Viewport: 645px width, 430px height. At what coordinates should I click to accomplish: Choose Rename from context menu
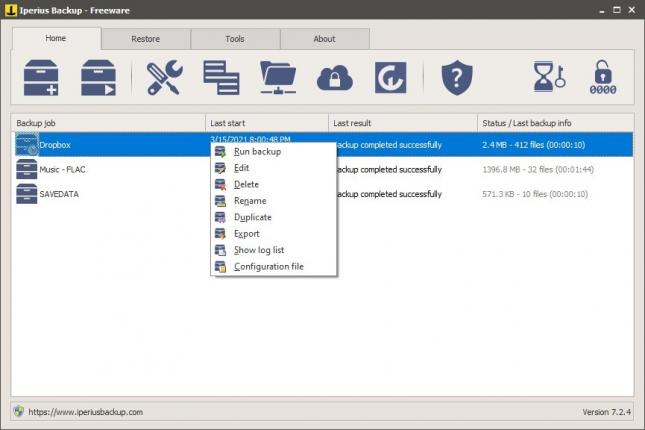[x=273, y=201]
